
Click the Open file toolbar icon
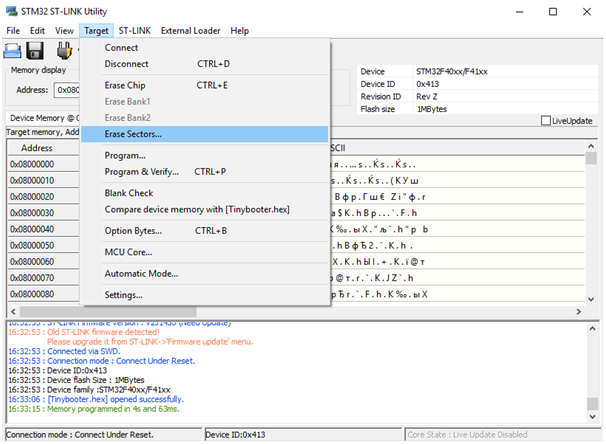(x=12, y=51)
